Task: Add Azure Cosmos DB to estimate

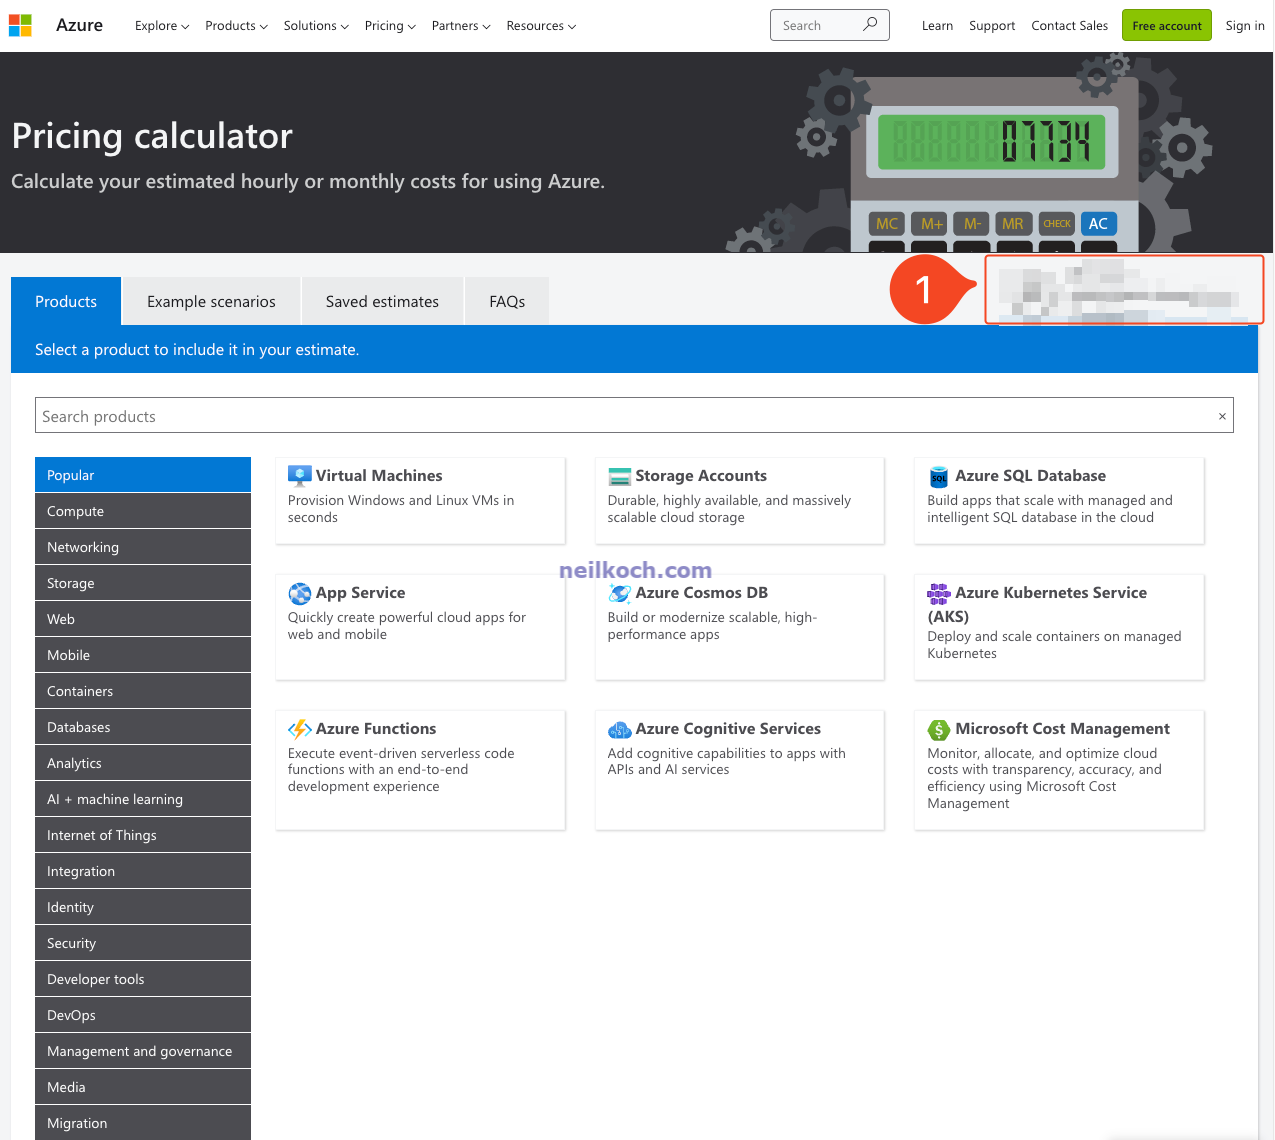Action: click(x=740, y=626)
